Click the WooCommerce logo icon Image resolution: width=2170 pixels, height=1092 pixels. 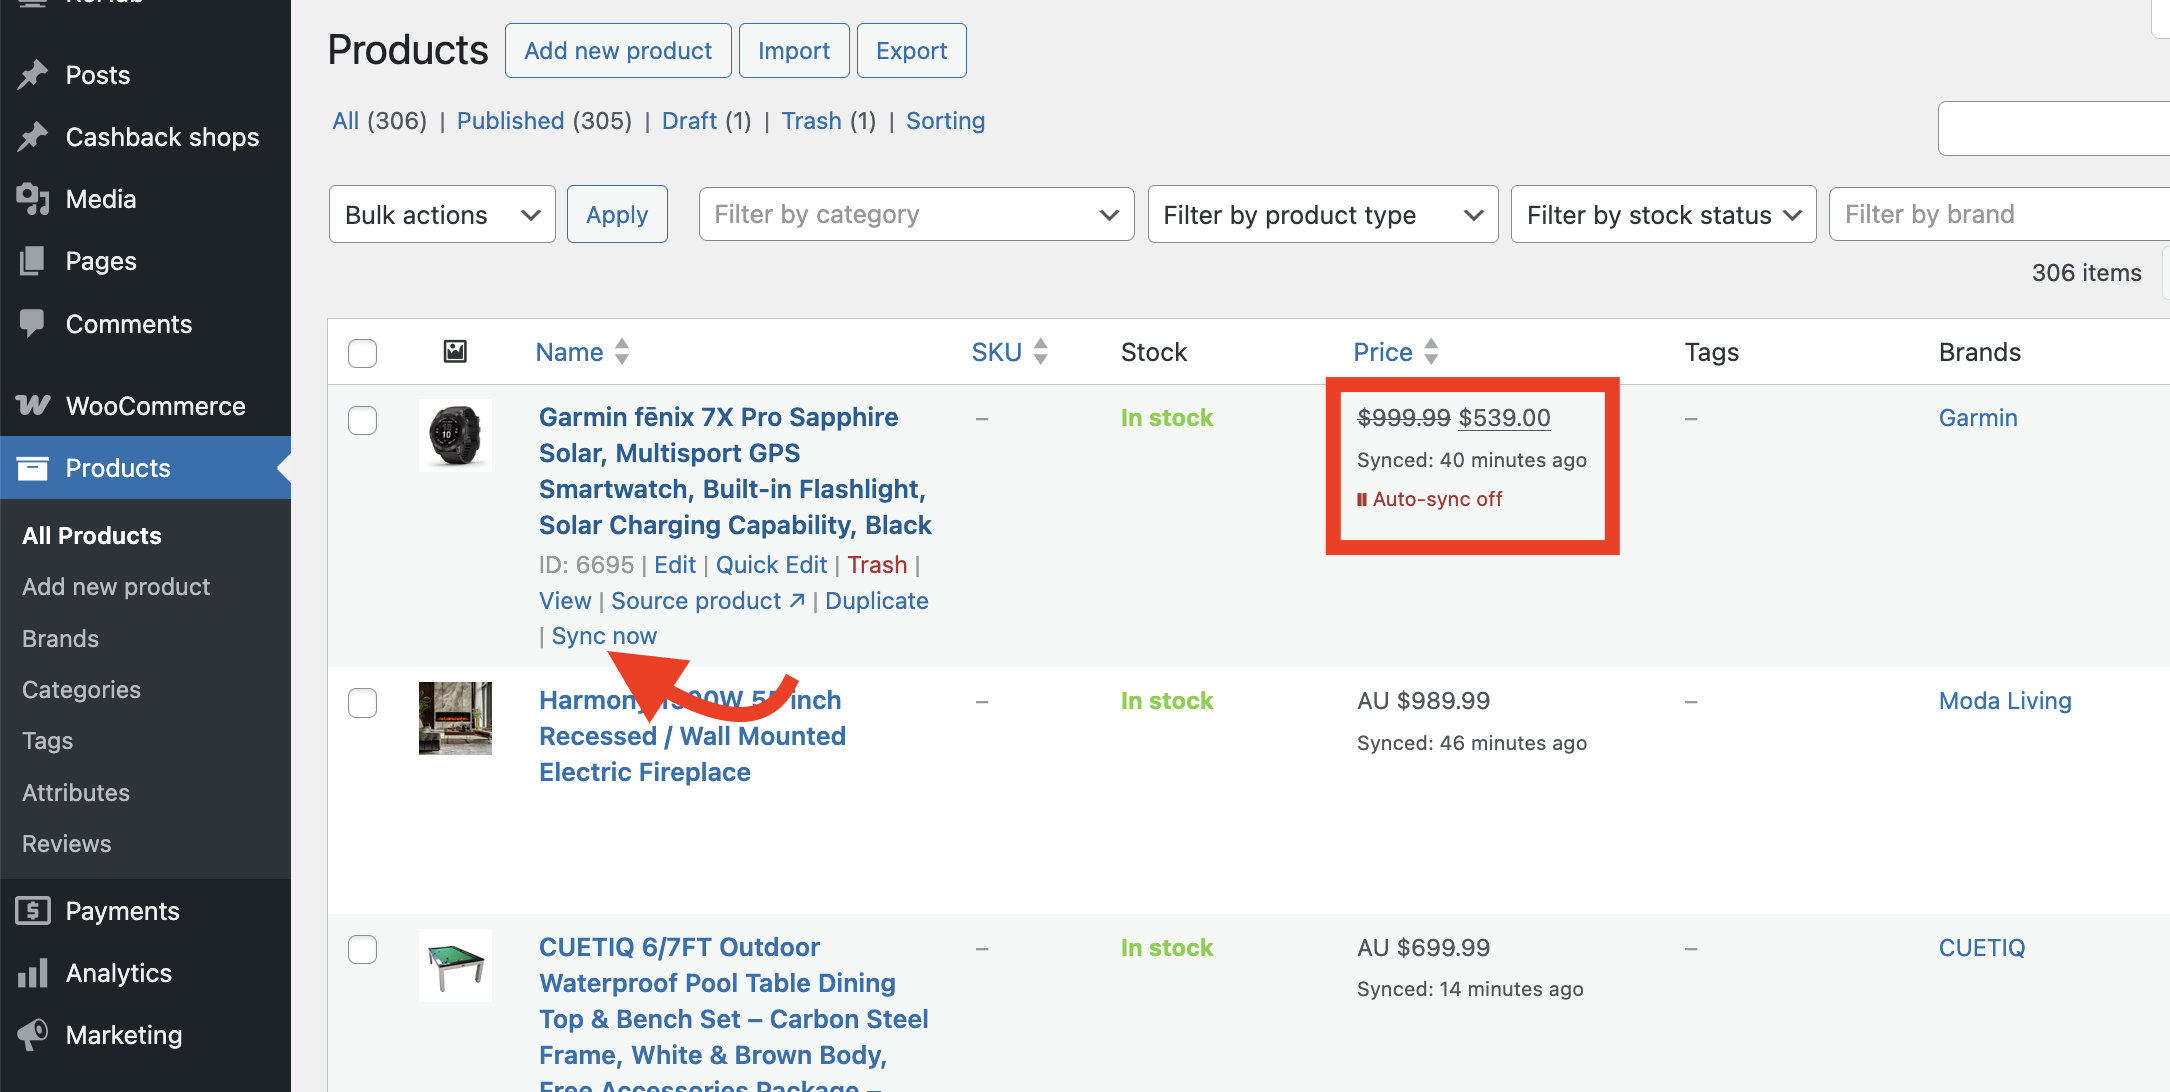[33, 405]
